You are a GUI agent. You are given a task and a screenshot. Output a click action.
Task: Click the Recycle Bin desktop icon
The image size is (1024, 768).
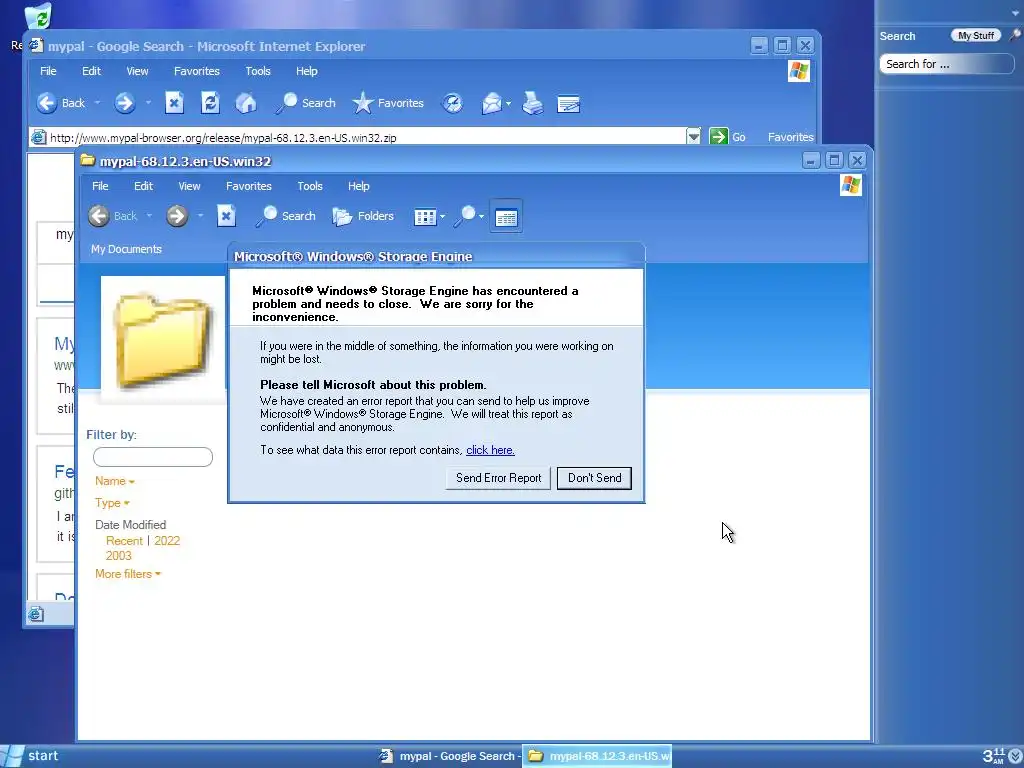point(38,16)
